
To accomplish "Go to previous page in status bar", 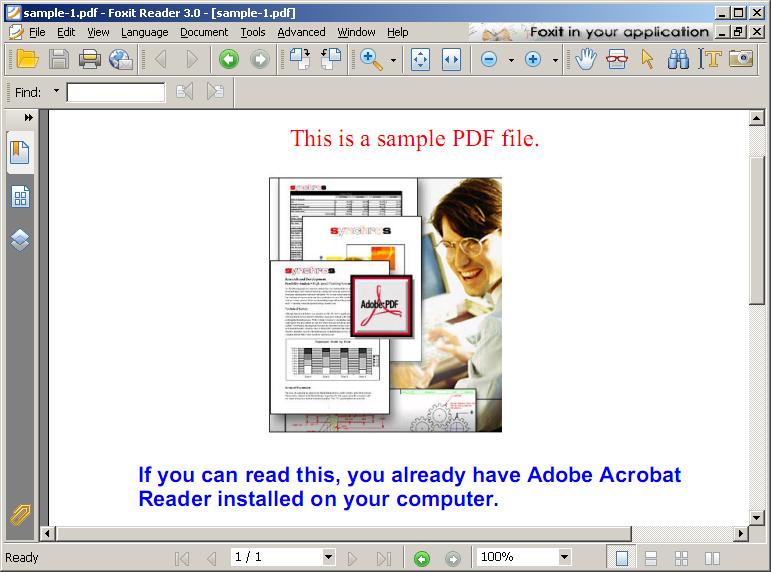I will 212,558.
